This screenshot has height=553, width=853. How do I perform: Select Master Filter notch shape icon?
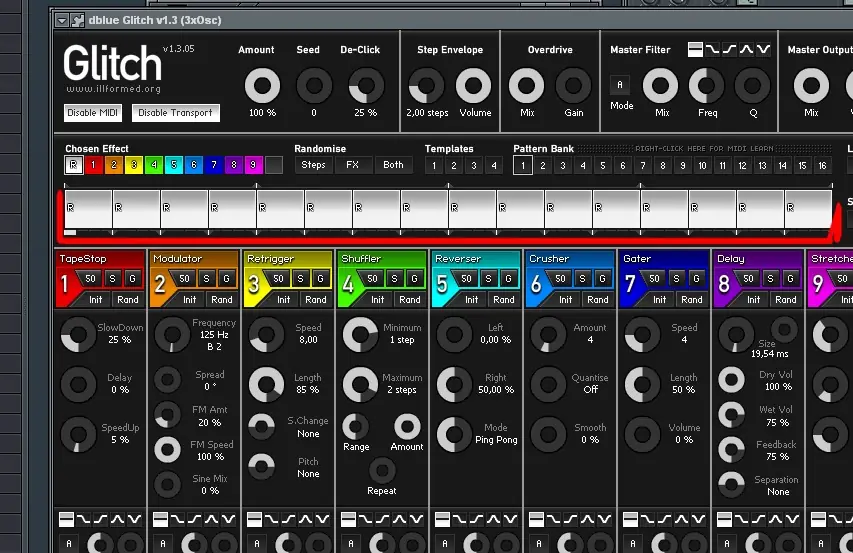point(763,49)
